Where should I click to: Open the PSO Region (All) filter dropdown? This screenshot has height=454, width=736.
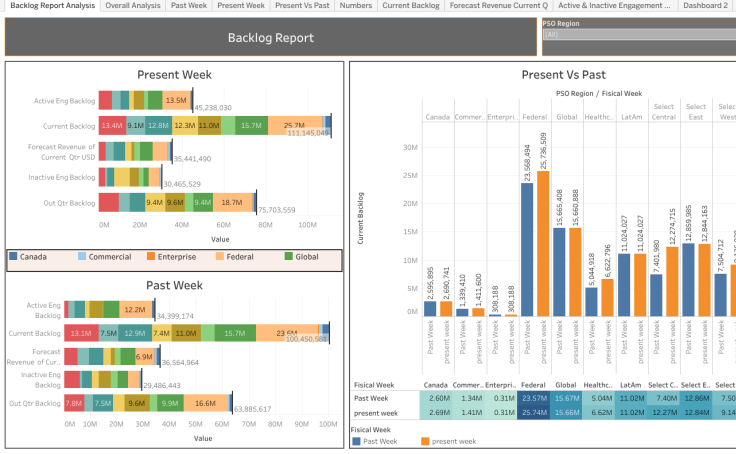639,34
